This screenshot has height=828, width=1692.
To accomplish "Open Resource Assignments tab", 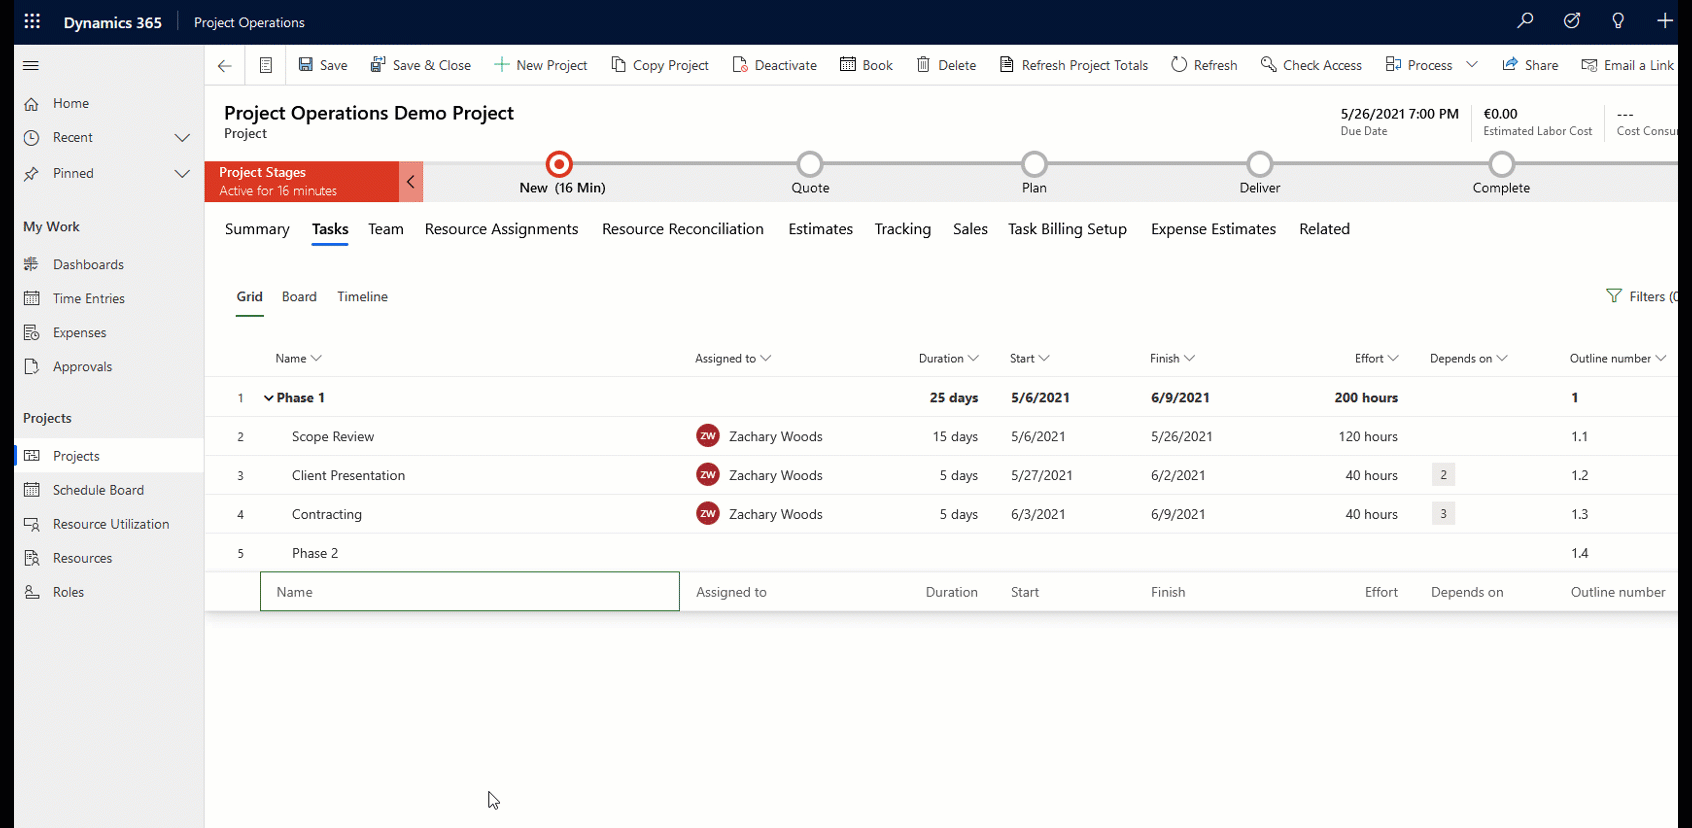I will click(x=501, y=229).
